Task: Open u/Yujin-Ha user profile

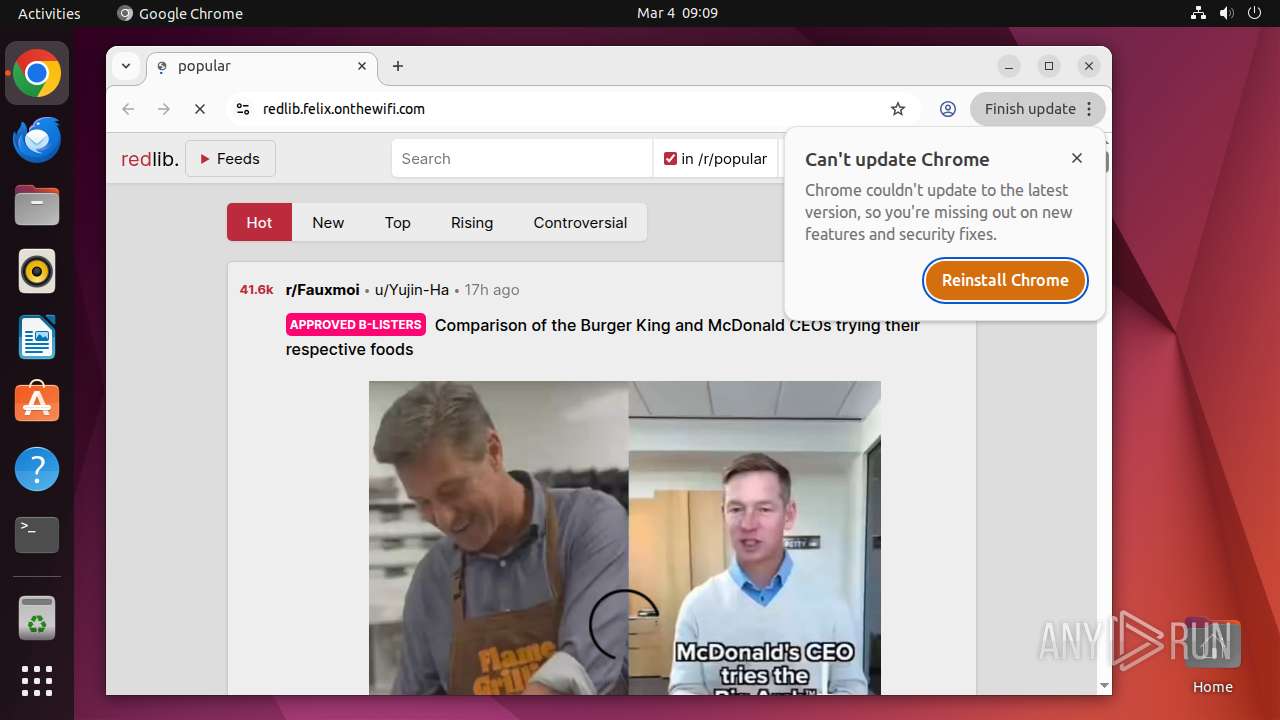Action: [x=411, y=290]
